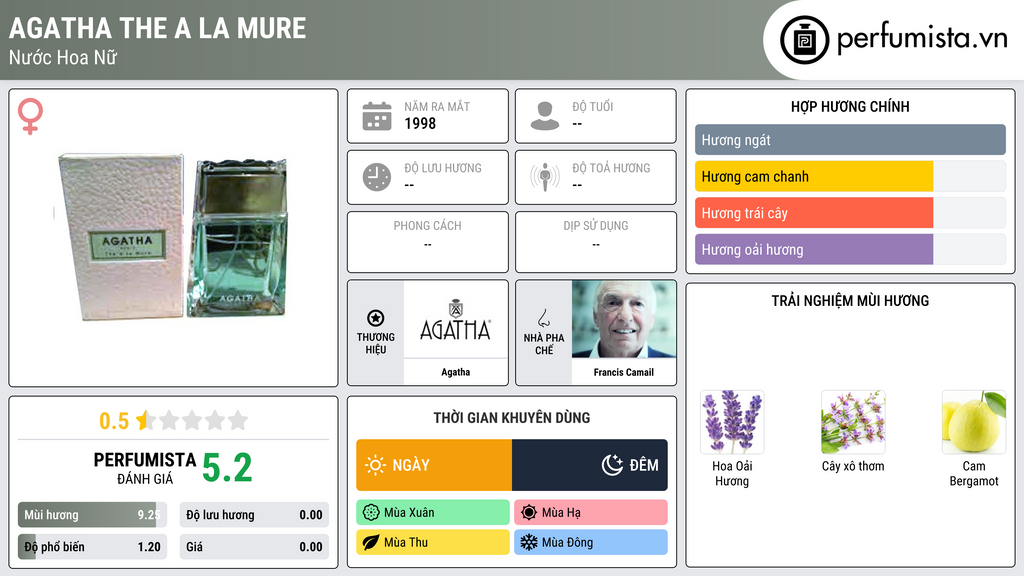This screenshot has height=576, width=1024.
Task: Select the Đêm time-of-day segment
Action: point(590,465)
